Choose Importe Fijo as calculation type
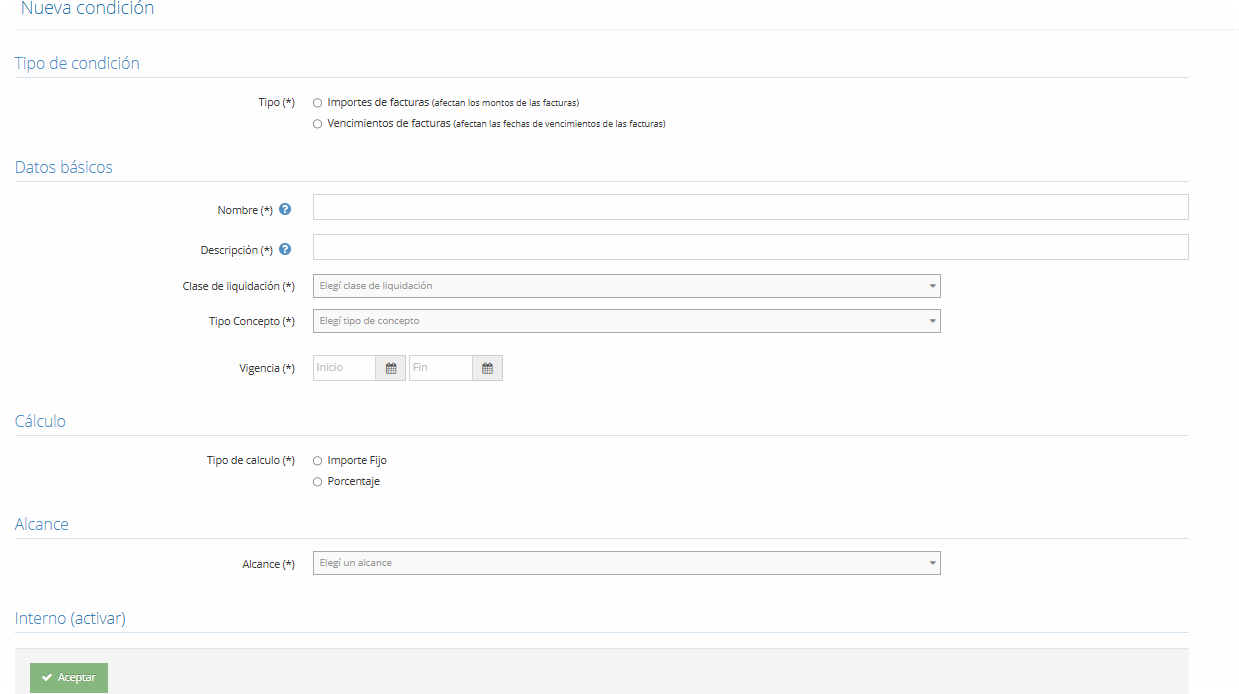Viewport: 1239px width, 694px height. pyautogui.click(x=318, y=461)
